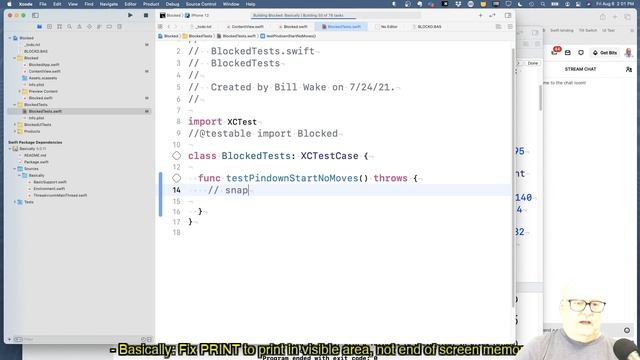The image size is (640, 360).
Task: Run the BlockedTests class test diamond
Action: point(176,156)
